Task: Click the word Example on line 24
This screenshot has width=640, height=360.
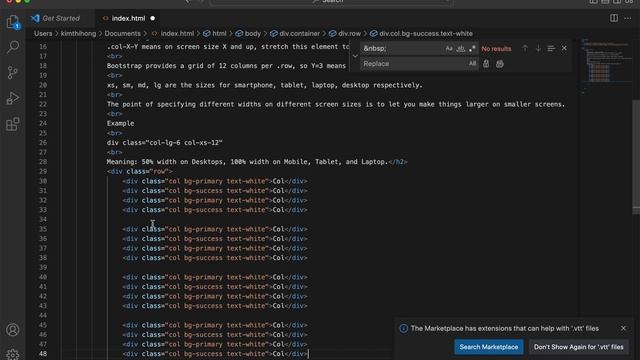Action: [120, 123]
